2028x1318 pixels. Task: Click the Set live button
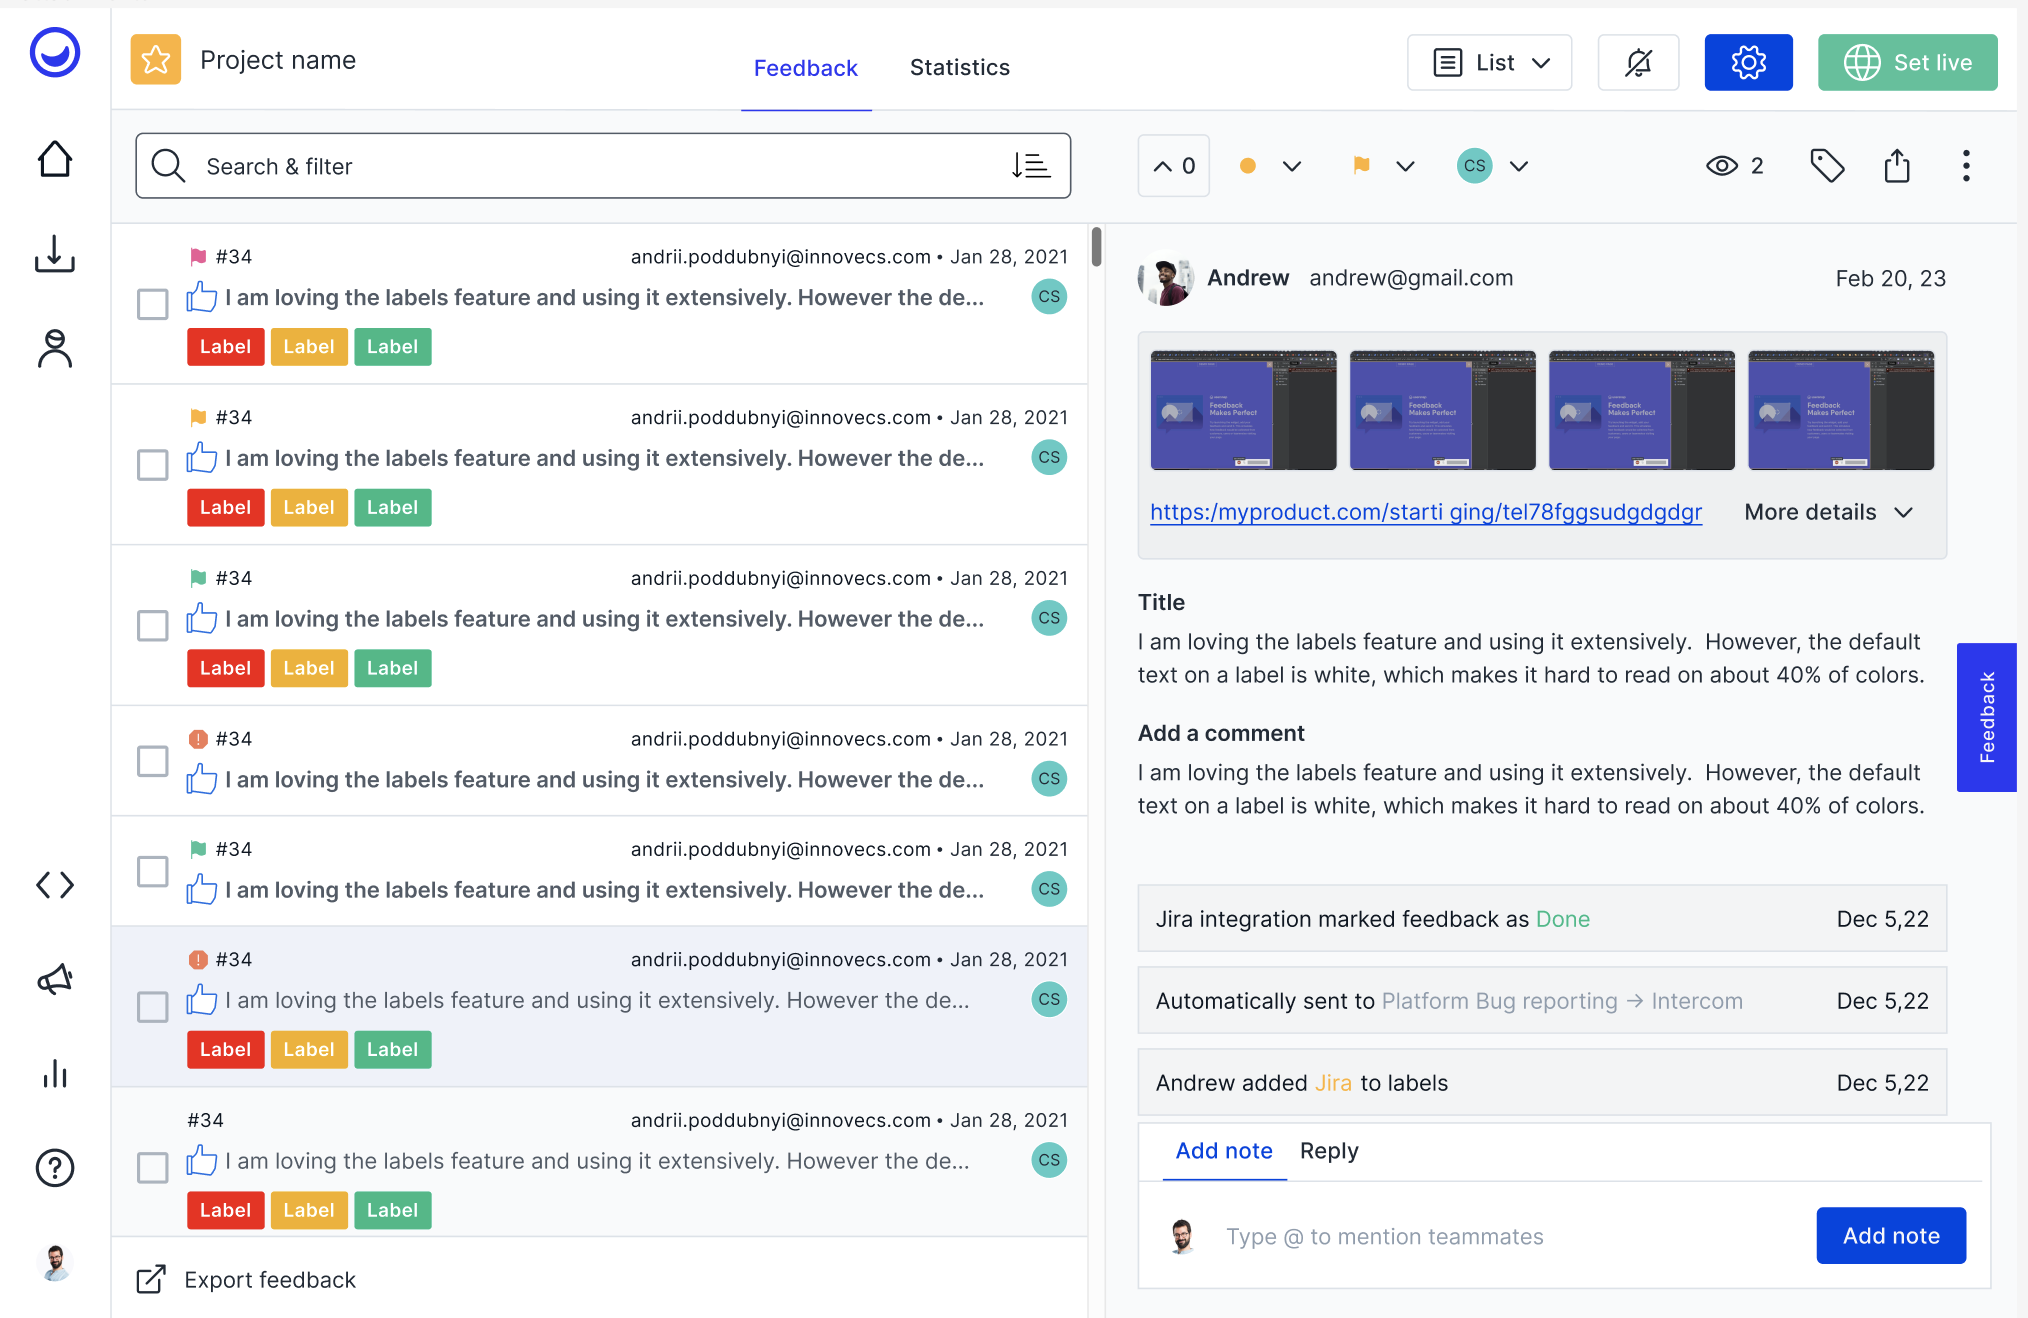click(x=1907, y=63)
